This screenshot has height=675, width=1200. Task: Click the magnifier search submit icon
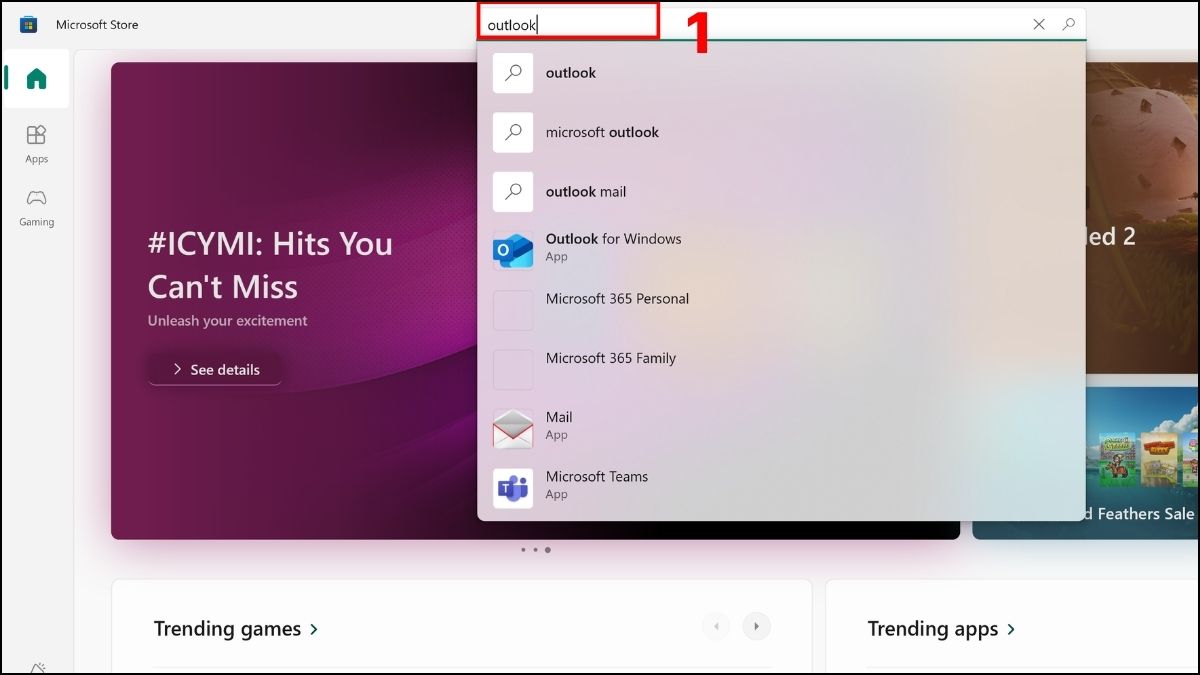point(1068,24)
